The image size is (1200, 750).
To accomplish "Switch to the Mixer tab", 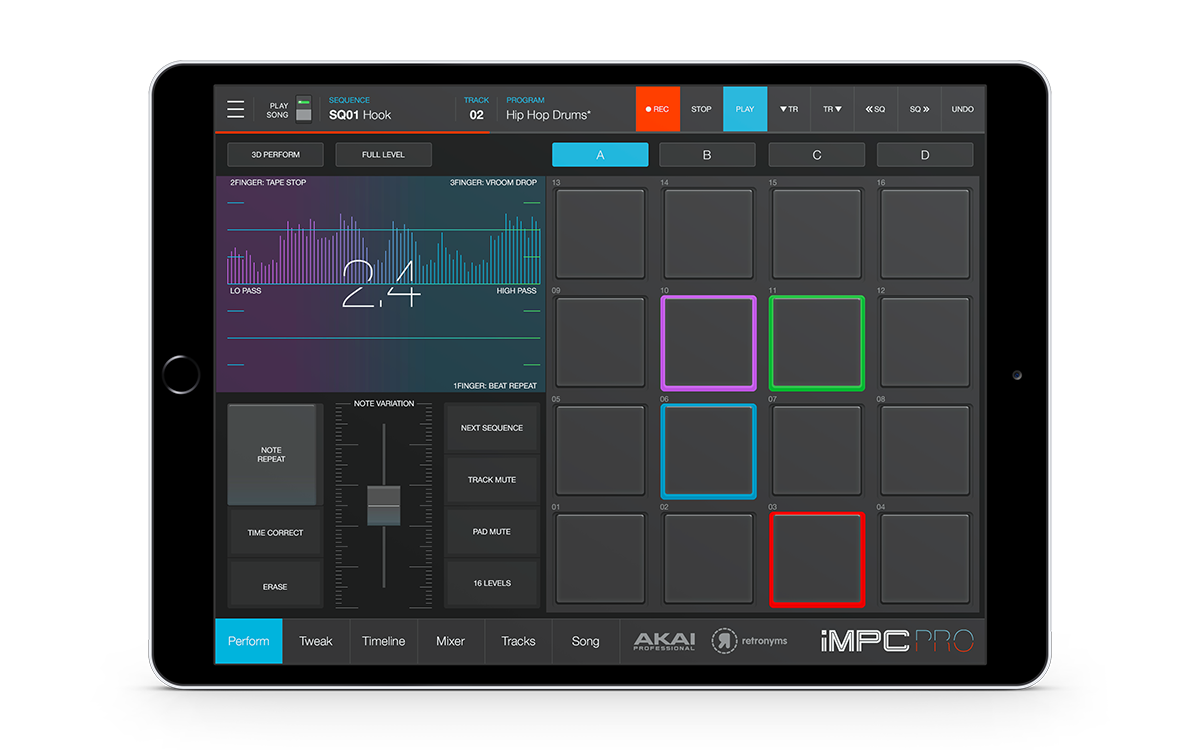I will [450, 641].
